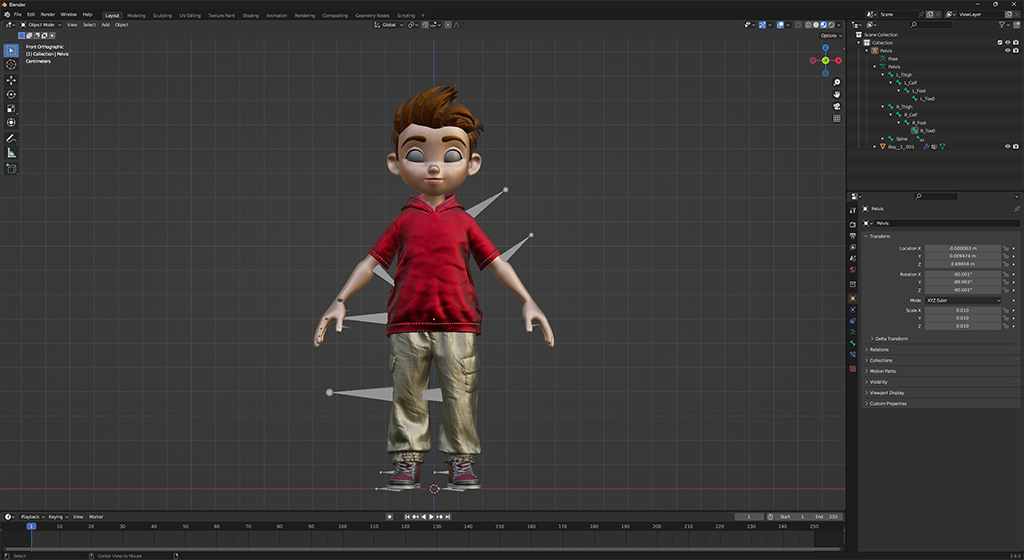Open the Object Constraints properties tab
This screenshot has height=560, width=1024.
[x=853, y=320]
